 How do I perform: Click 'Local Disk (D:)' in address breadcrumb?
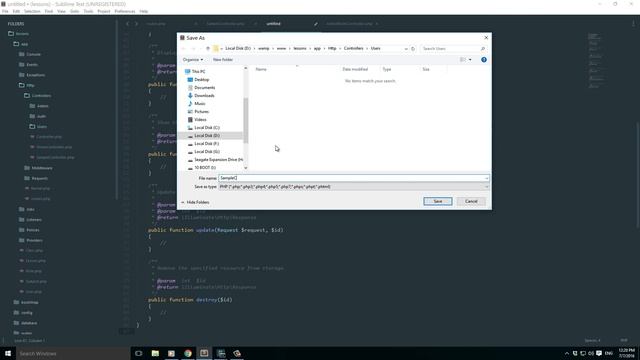pyautogui.click(x=238, y=48)
